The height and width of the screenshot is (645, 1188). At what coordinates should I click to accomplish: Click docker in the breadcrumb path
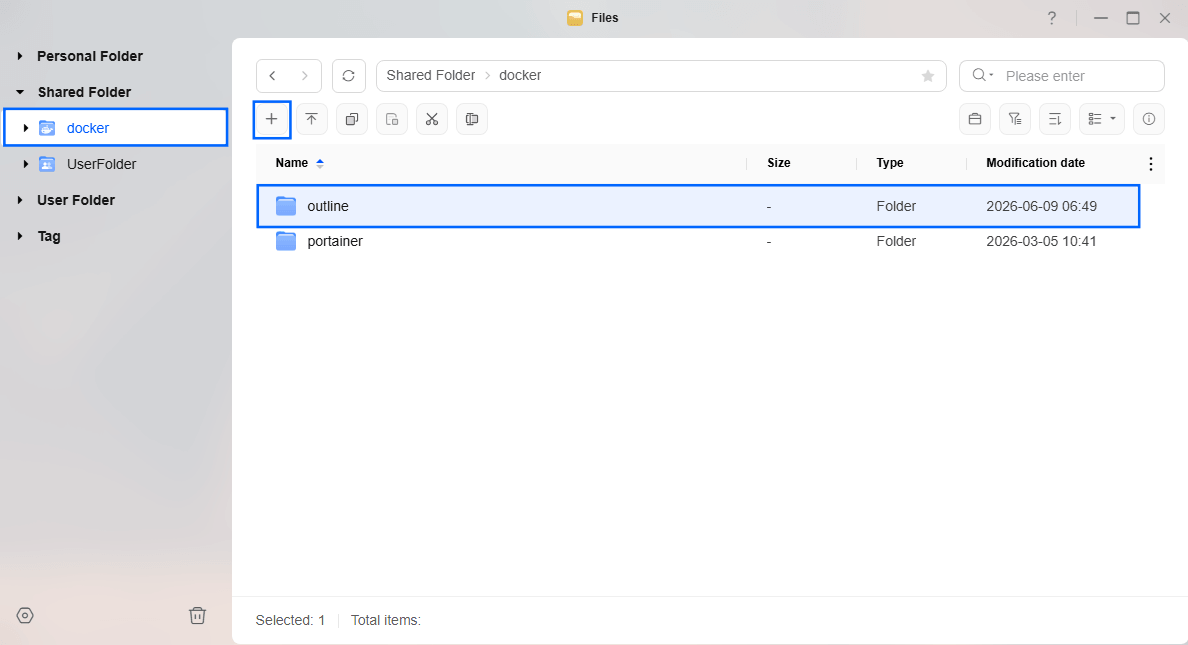(520, 75)
